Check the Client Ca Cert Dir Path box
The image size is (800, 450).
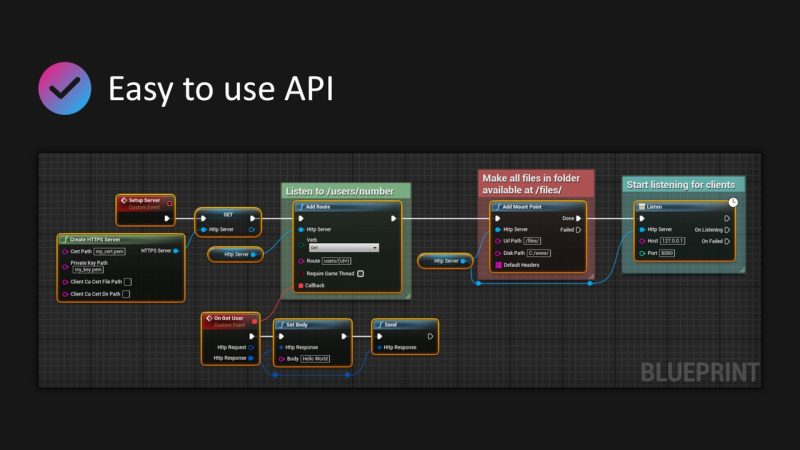(125, 294)
